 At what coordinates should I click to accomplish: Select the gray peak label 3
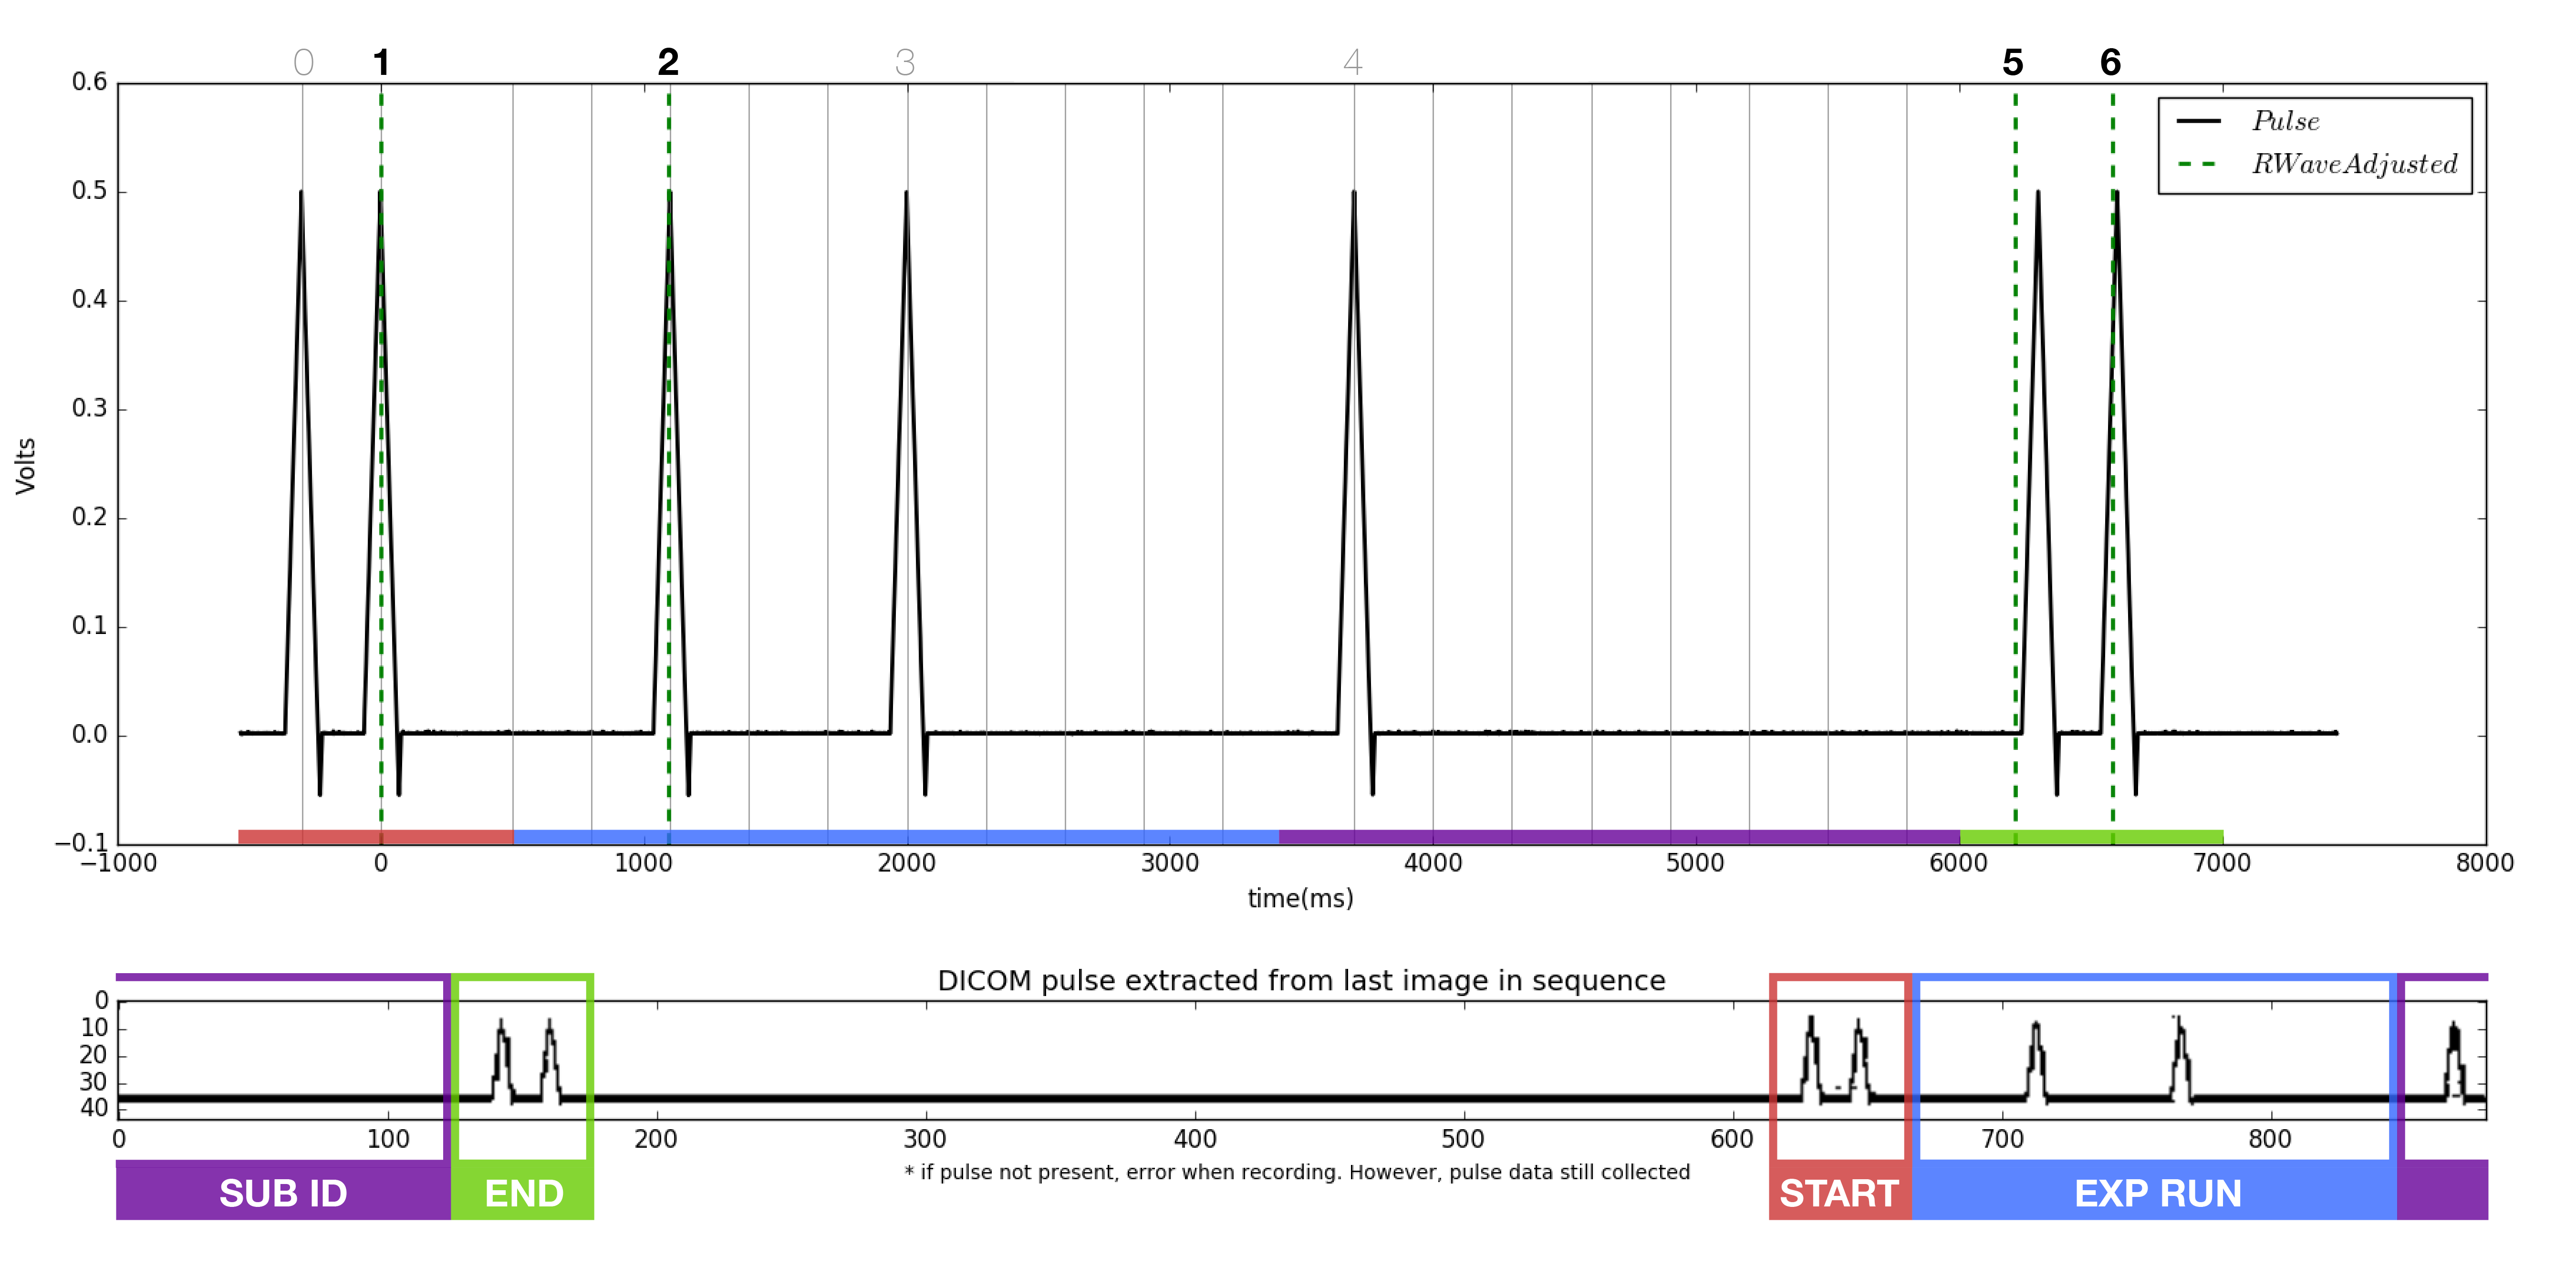coord(905,62)
